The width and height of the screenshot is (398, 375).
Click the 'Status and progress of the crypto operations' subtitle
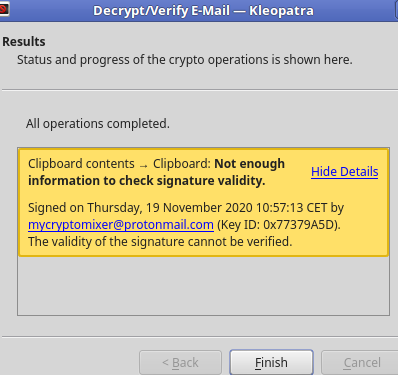pyautogui.click(x=185, y=60)
